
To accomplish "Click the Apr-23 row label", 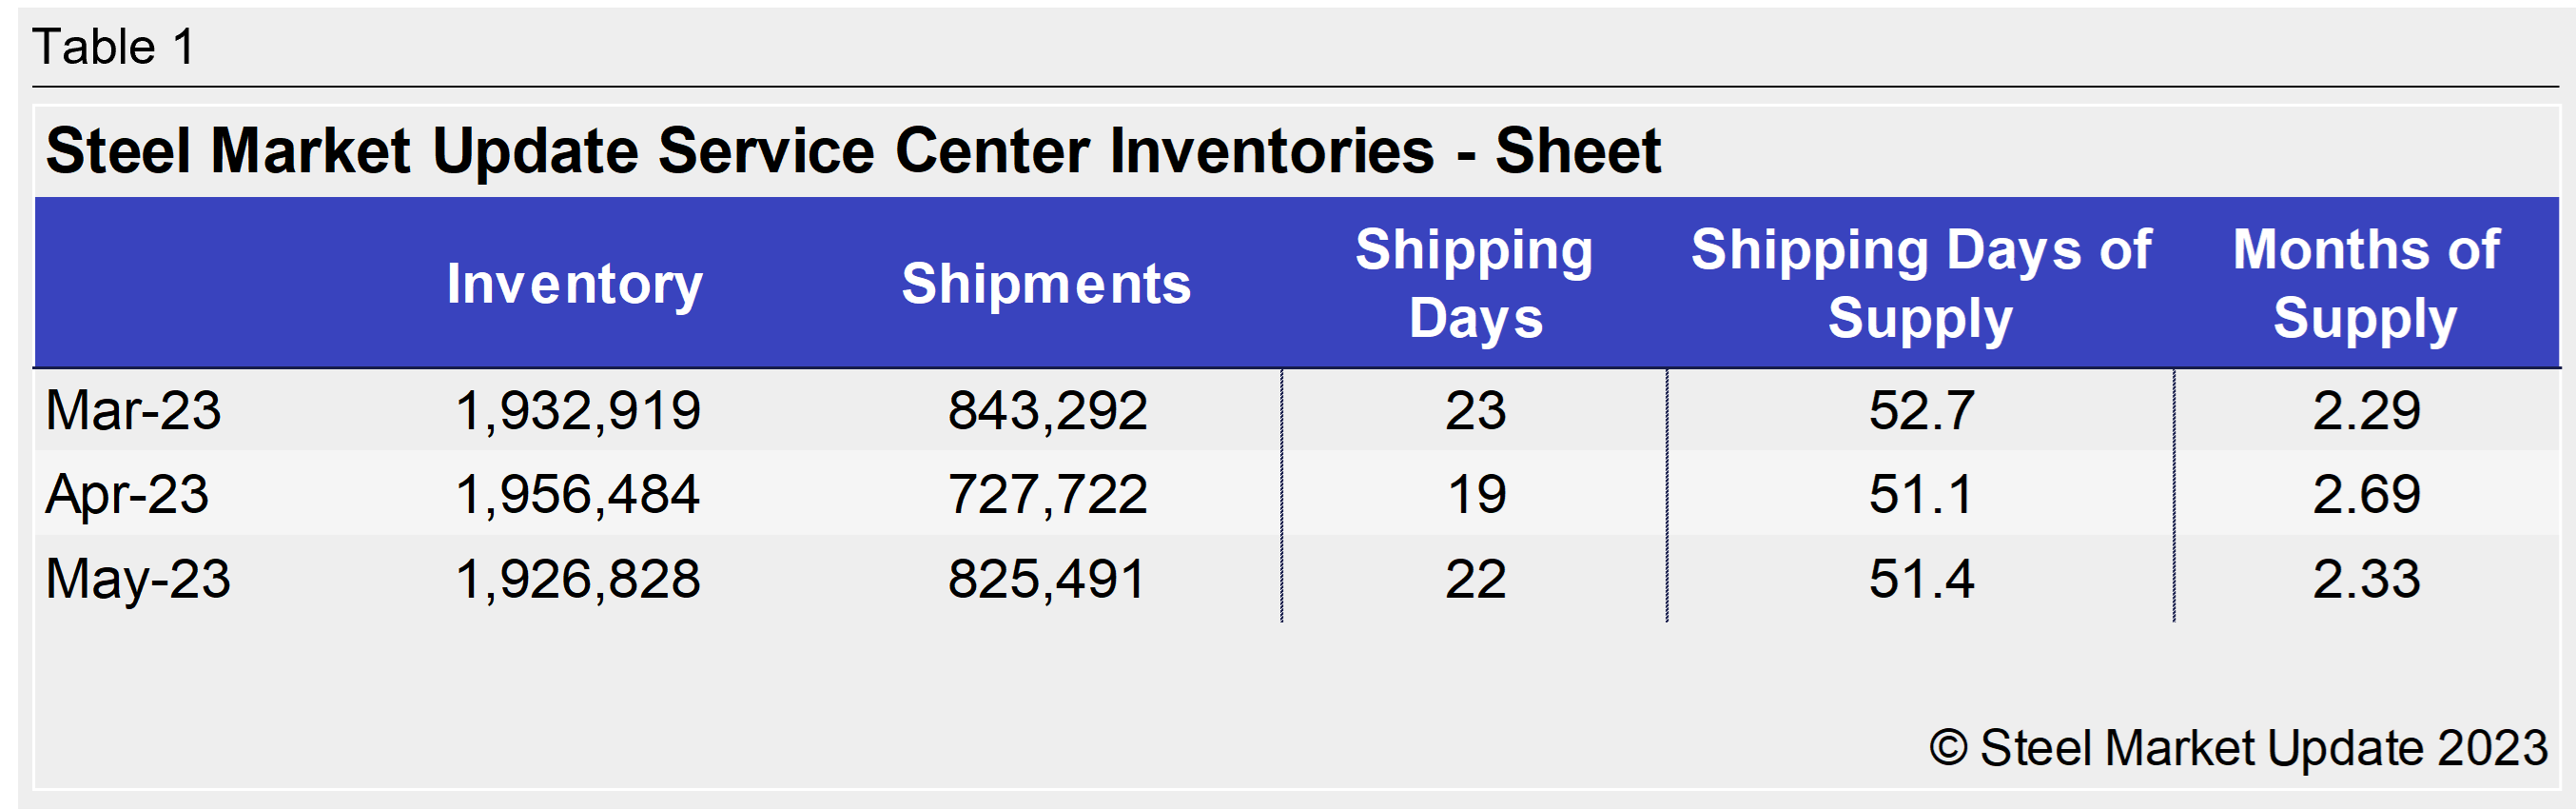I will tap(127, 495).
